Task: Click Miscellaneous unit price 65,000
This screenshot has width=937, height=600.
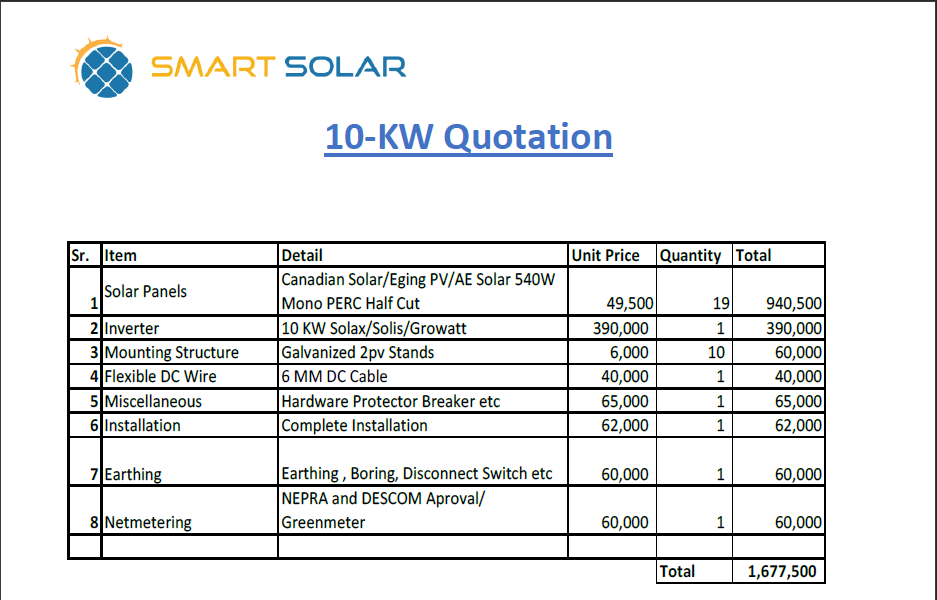Action: pyautogui.click(x=625, y=402)
